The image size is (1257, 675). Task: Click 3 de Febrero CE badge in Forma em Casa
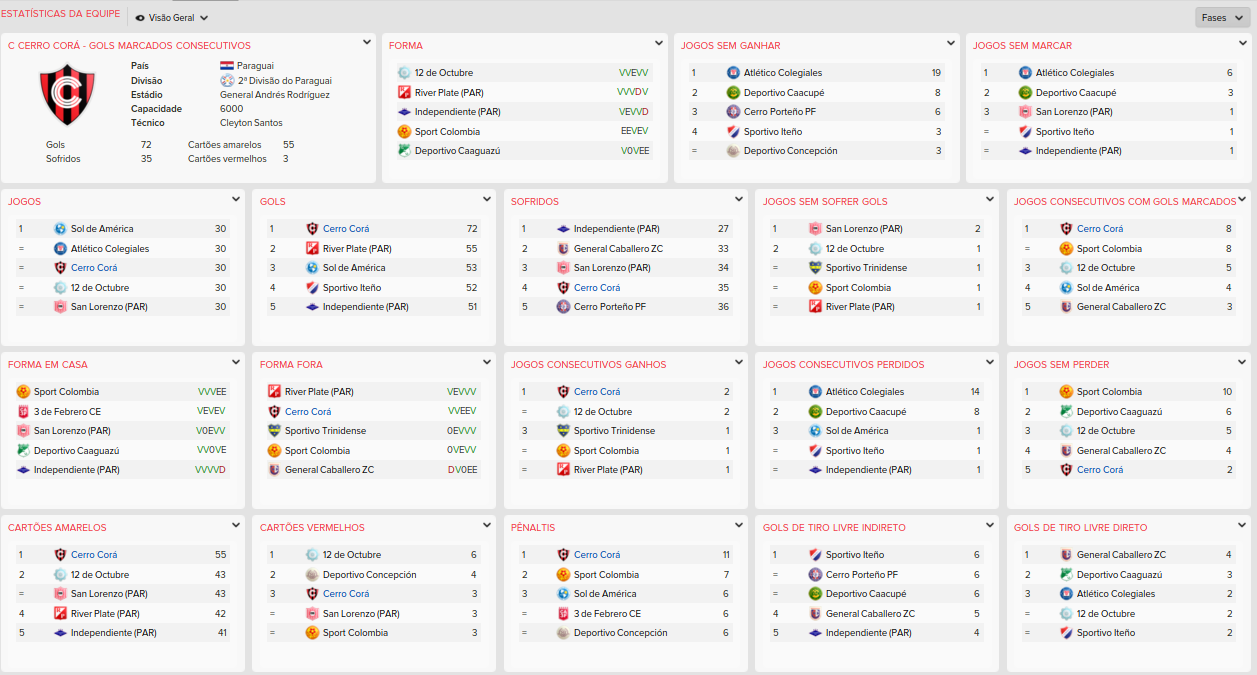23,411
